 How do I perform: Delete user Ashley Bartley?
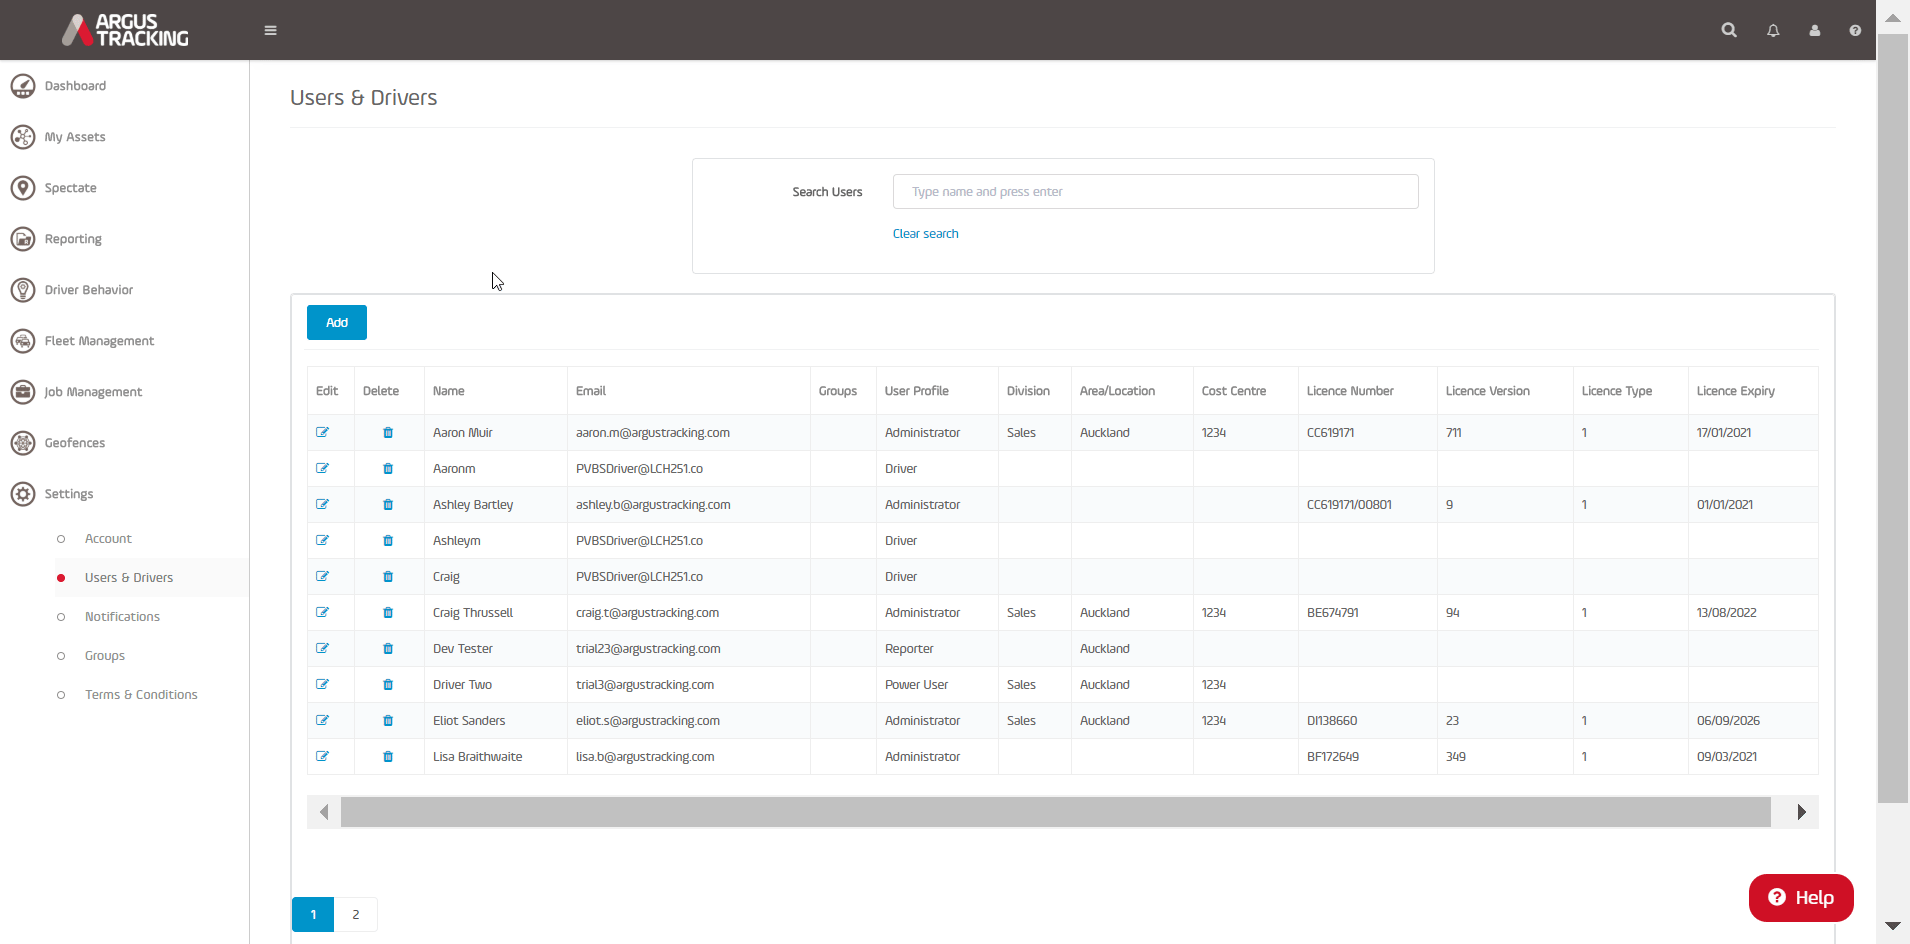388,505
